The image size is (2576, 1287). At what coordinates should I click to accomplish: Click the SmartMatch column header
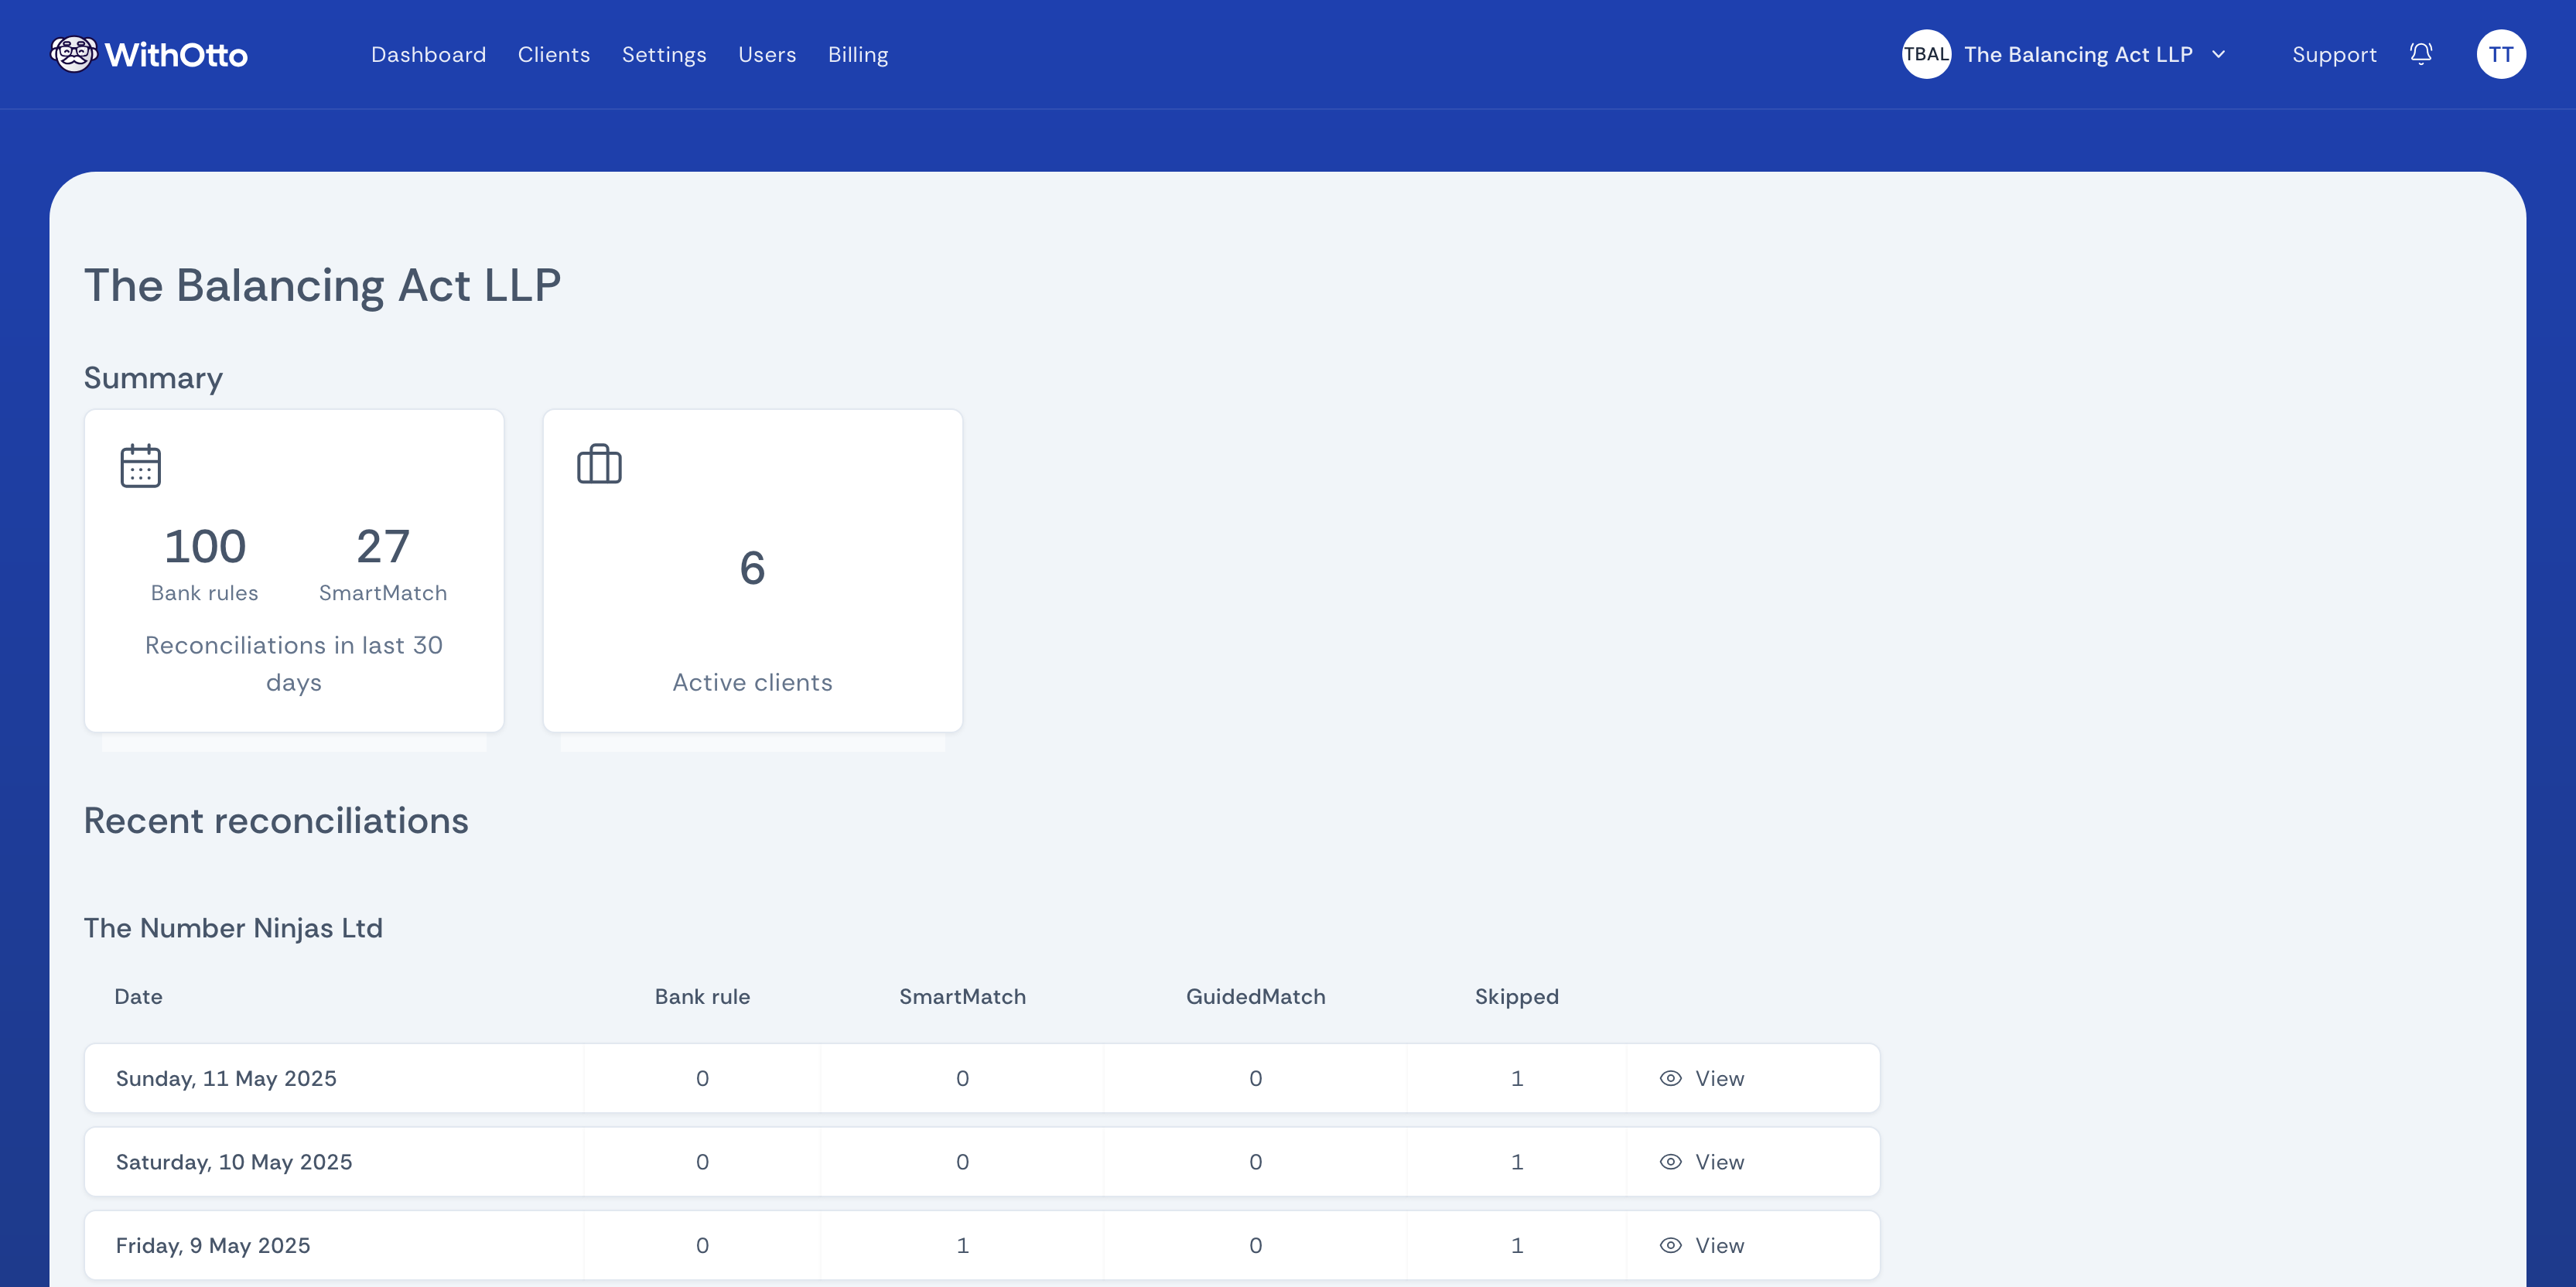click(x=962, y=996)
